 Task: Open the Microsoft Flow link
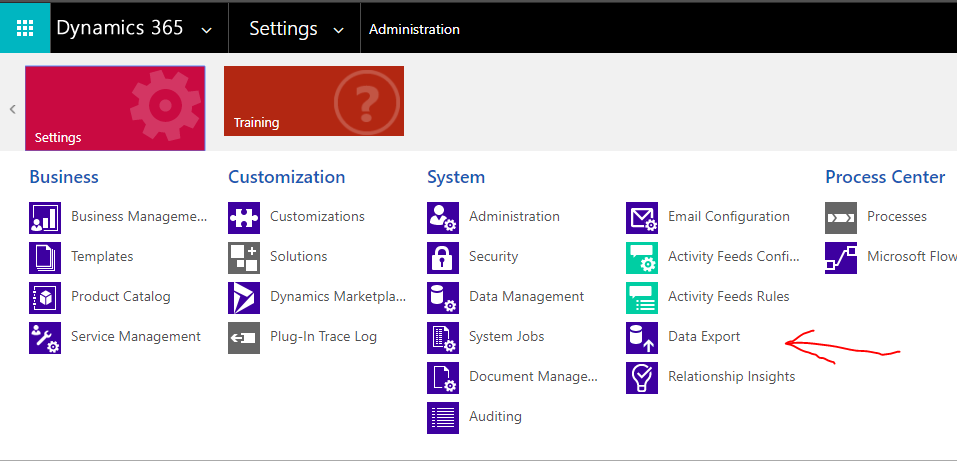coord(912,256)
